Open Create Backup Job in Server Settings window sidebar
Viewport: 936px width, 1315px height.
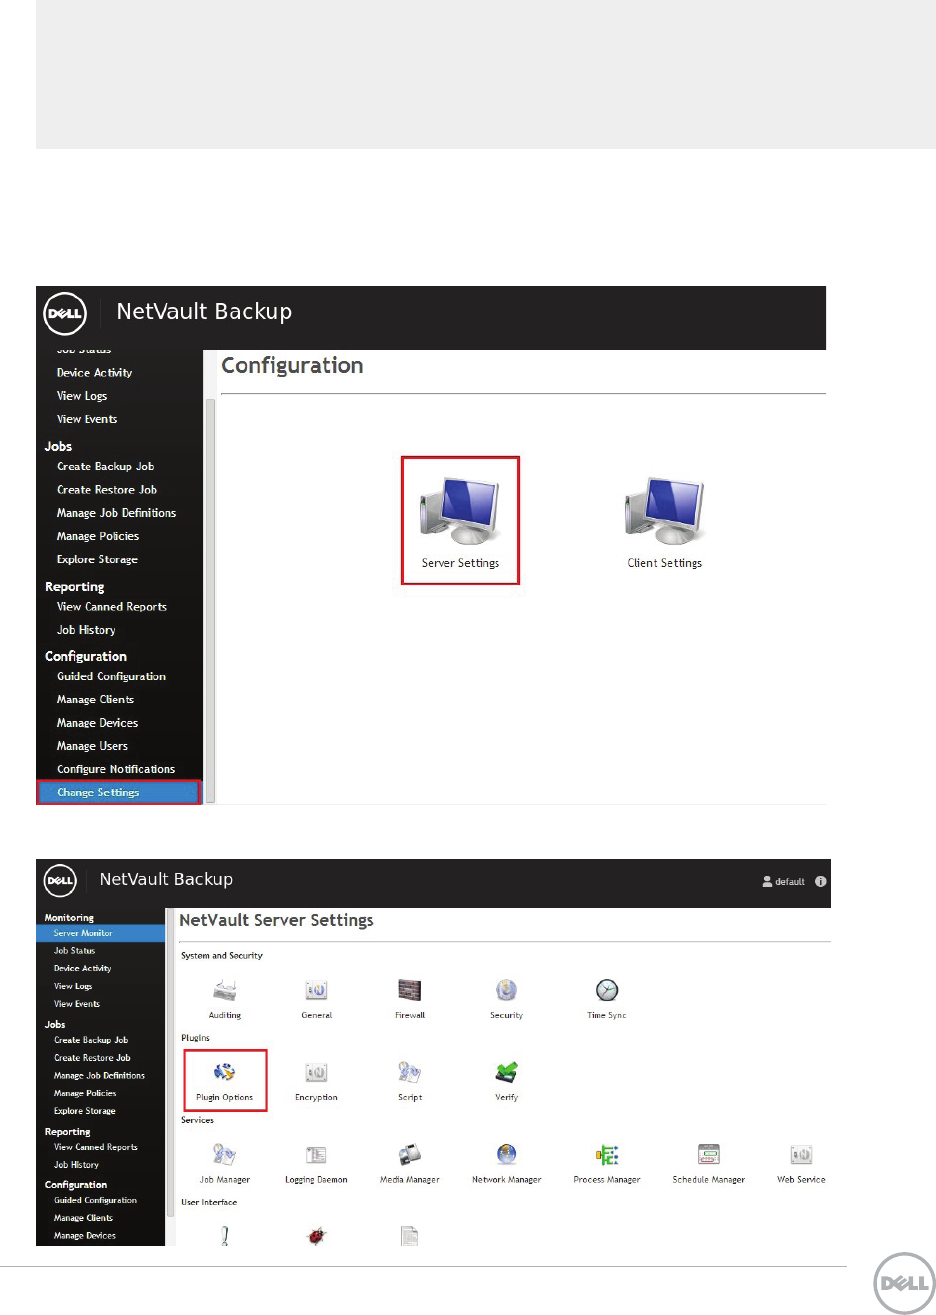click(91, 1040)
